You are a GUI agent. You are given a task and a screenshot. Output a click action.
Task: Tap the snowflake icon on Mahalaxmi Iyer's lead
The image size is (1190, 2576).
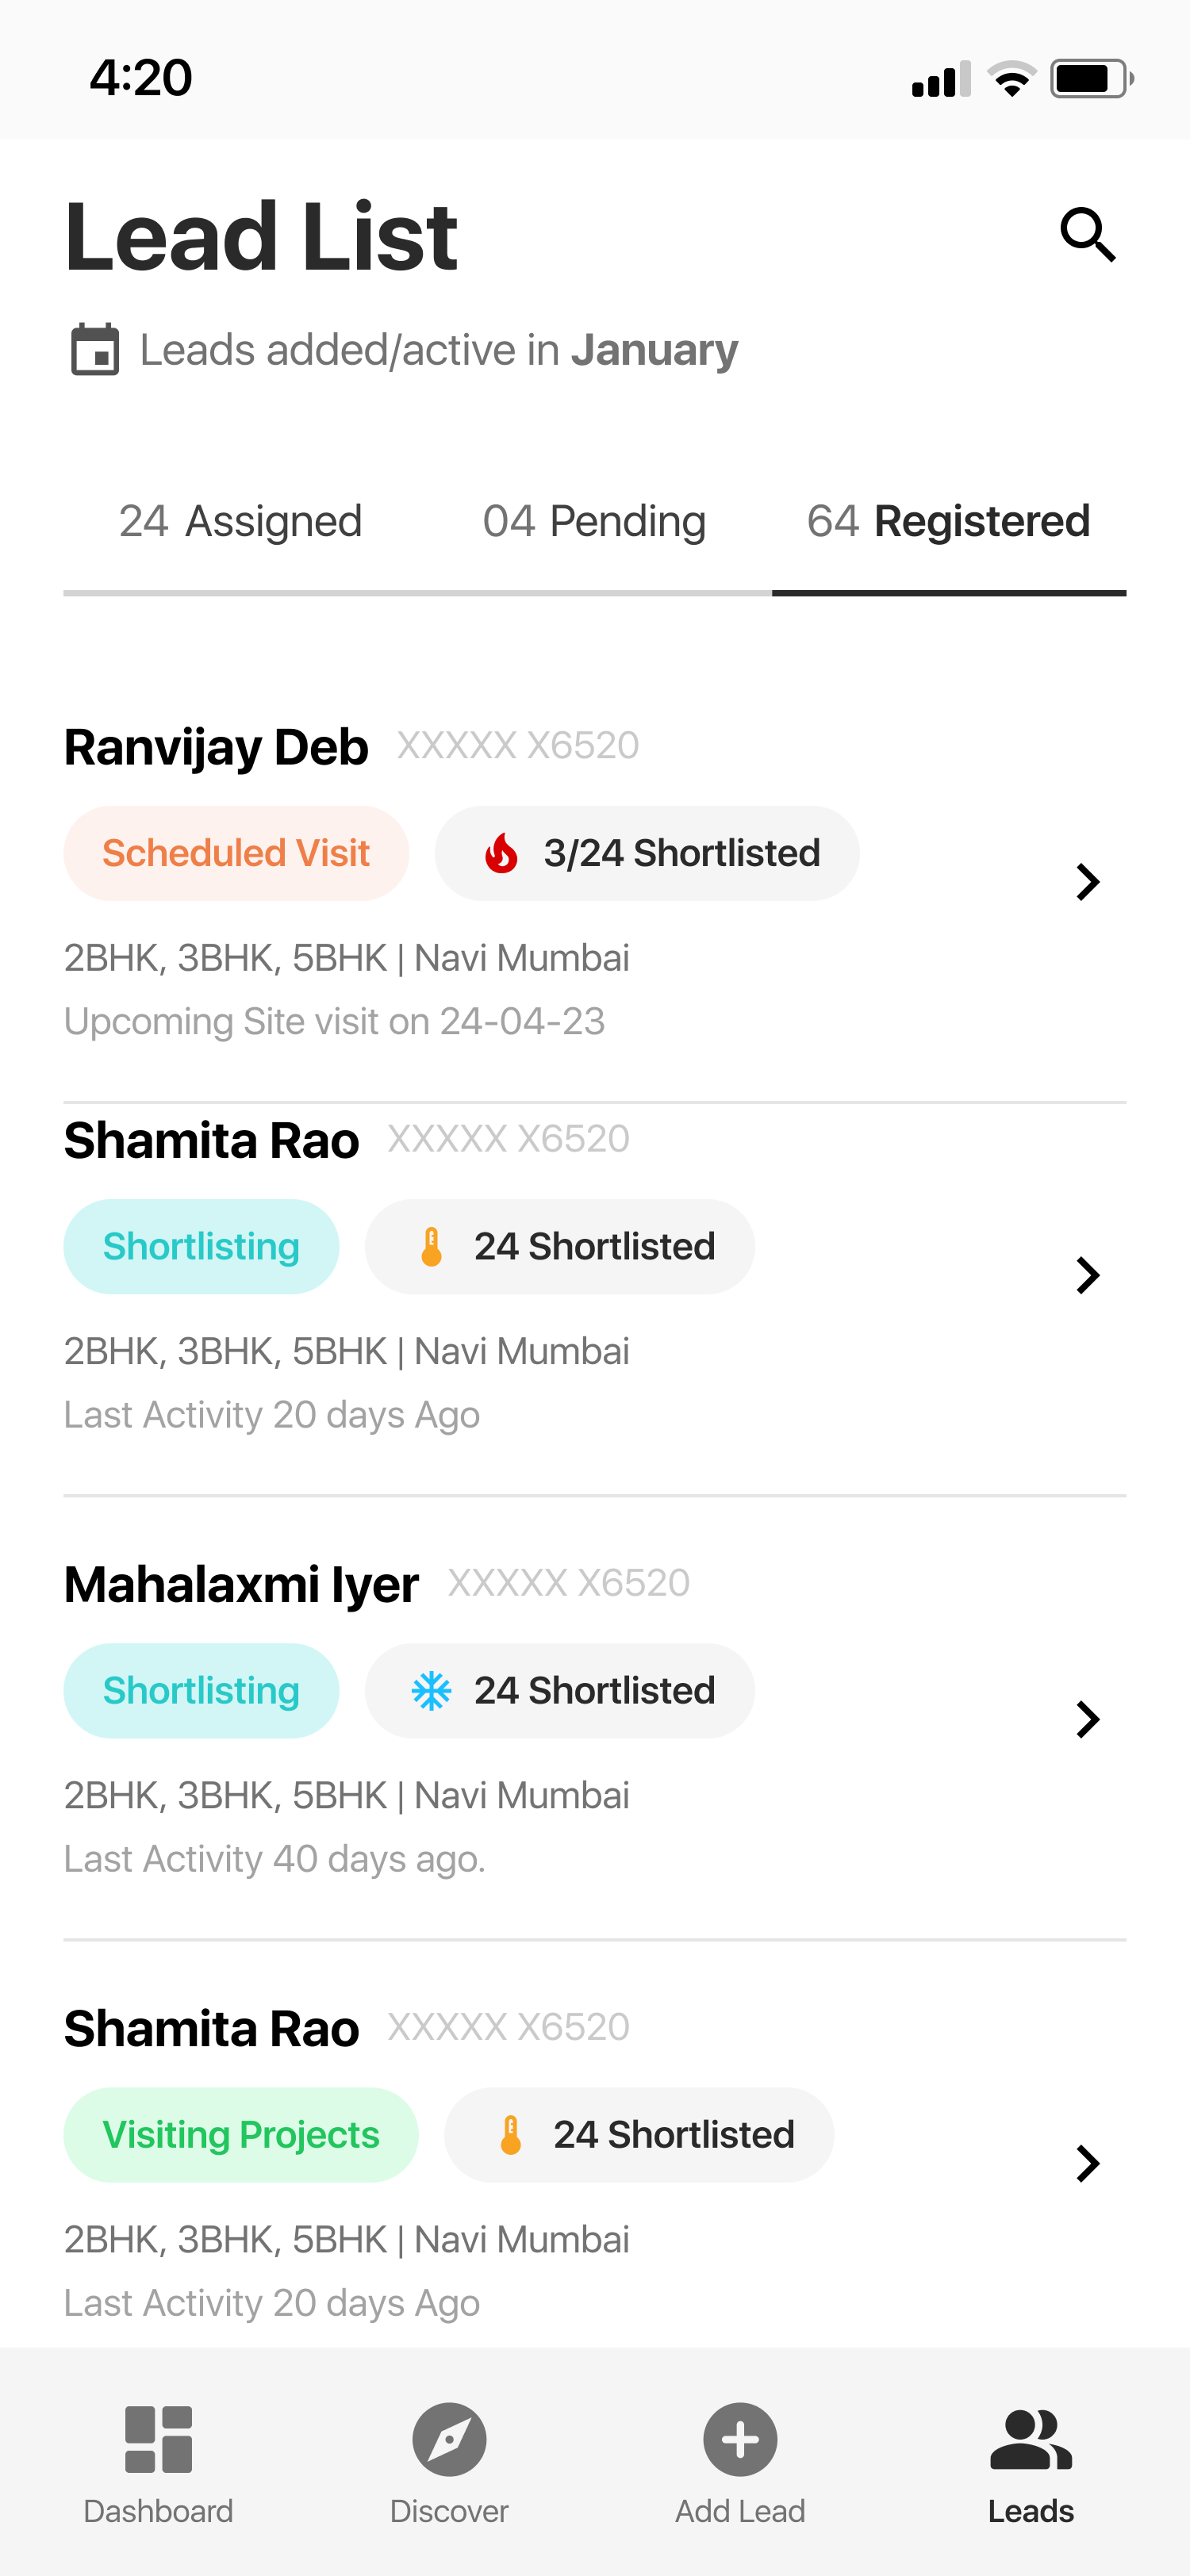click(x=431, y=1691)
